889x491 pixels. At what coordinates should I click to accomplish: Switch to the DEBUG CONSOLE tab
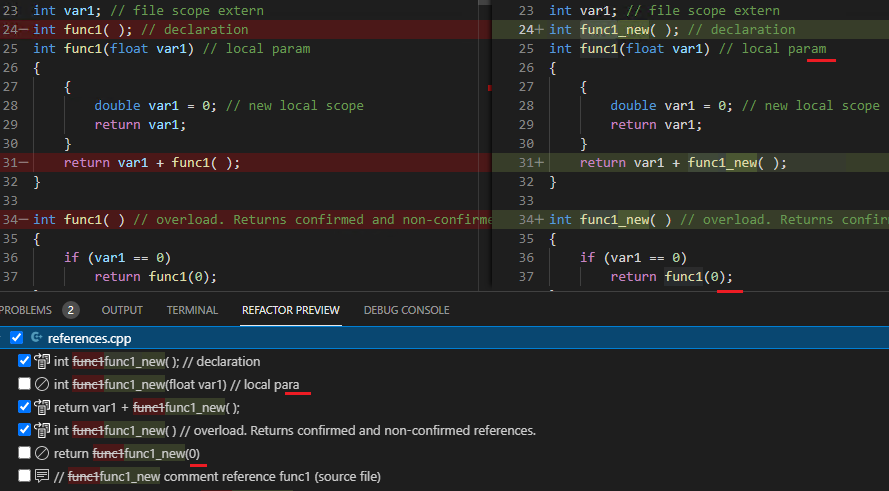[x=407, y=310]
